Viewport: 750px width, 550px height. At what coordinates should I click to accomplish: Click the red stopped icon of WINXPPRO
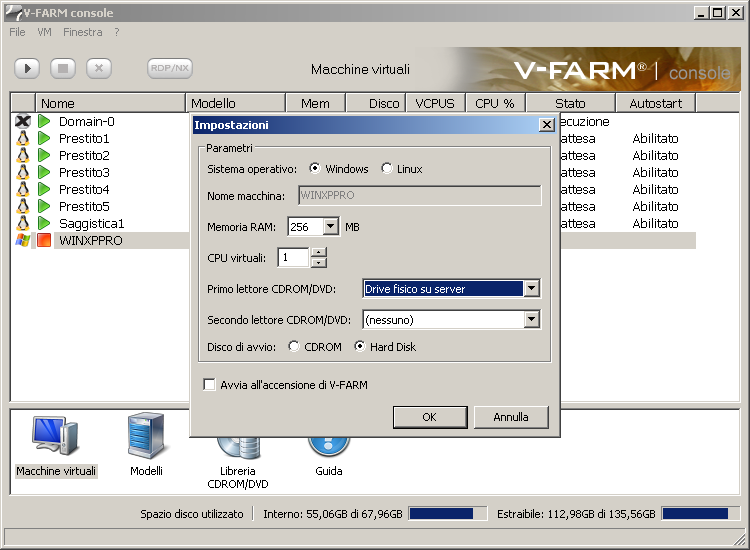44,240
